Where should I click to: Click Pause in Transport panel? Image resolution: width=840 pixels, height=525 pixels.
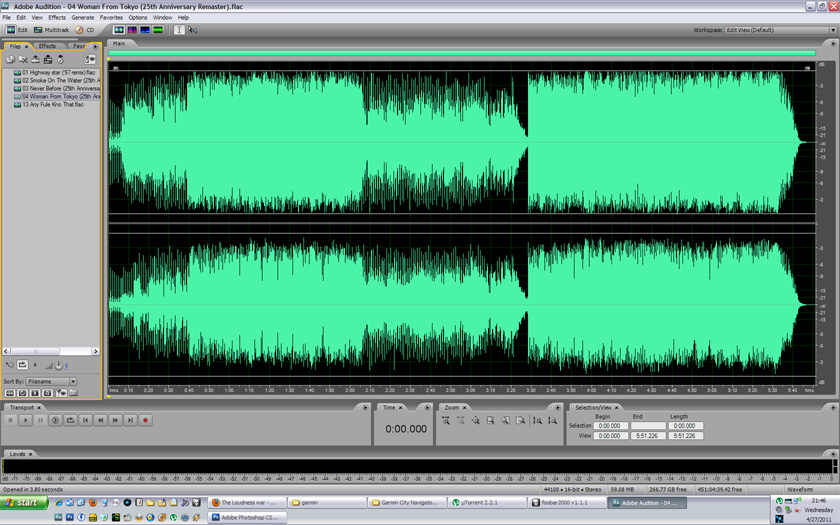pyautogui.click(x=40, y=421)
